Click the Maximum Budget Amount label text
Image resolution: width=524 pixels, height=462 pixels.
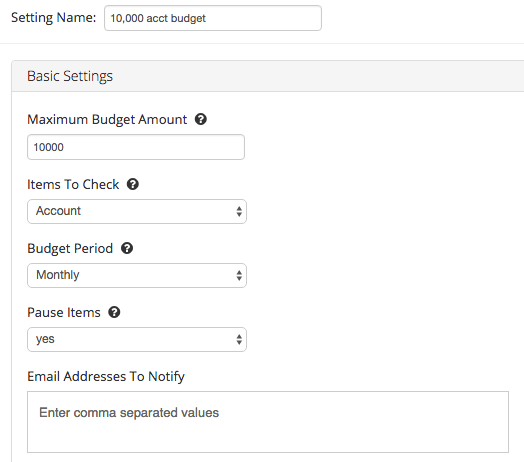(x=107, y=120)
